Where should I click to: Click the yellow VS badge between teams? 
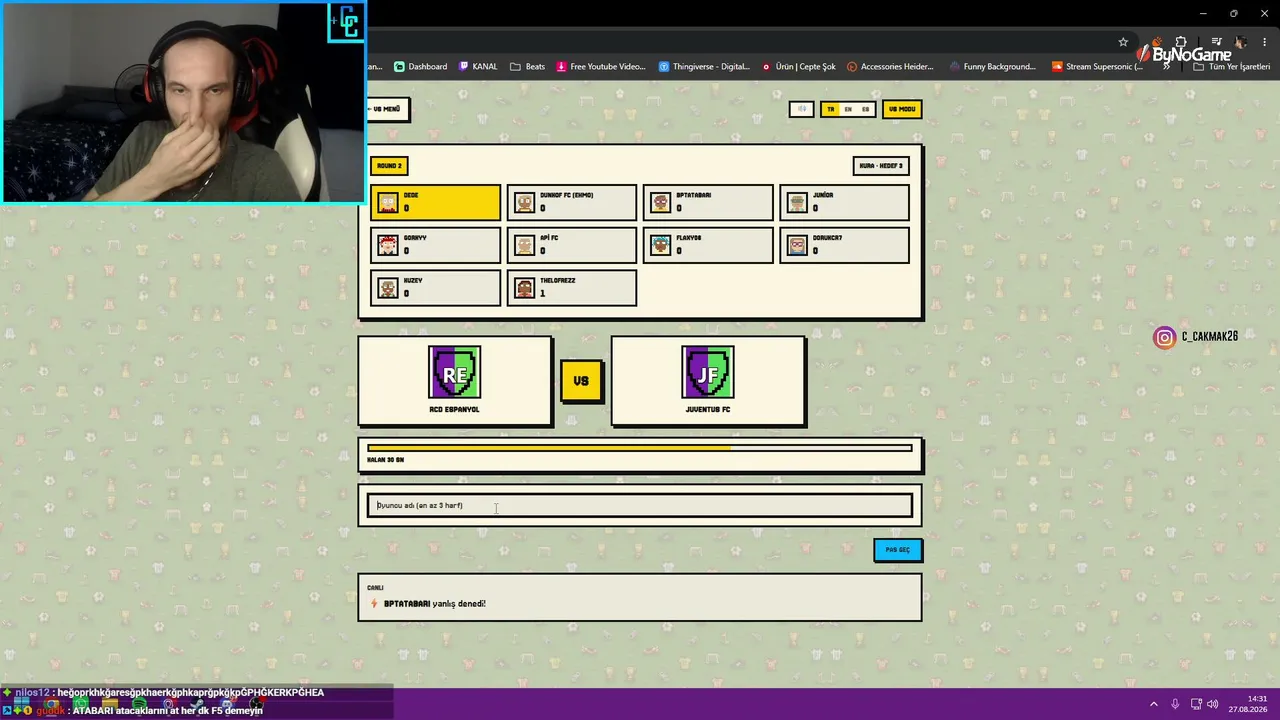[581, 381]
